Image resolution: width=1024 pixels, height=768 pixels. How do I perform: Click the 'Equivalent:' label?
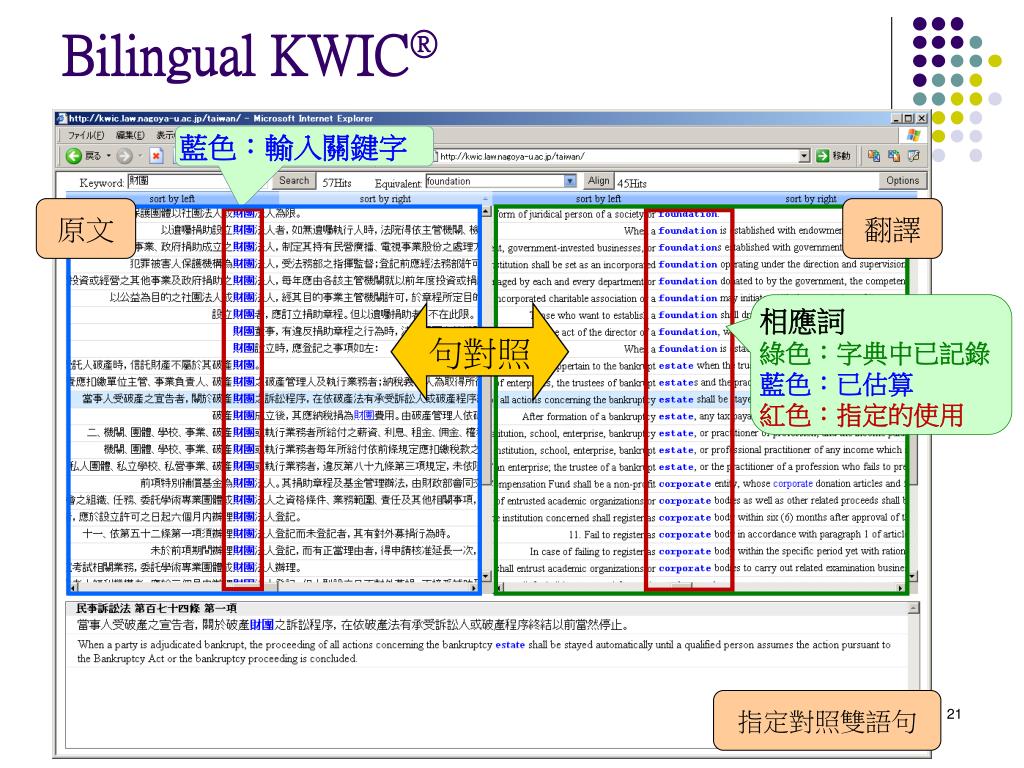(398, 184)
